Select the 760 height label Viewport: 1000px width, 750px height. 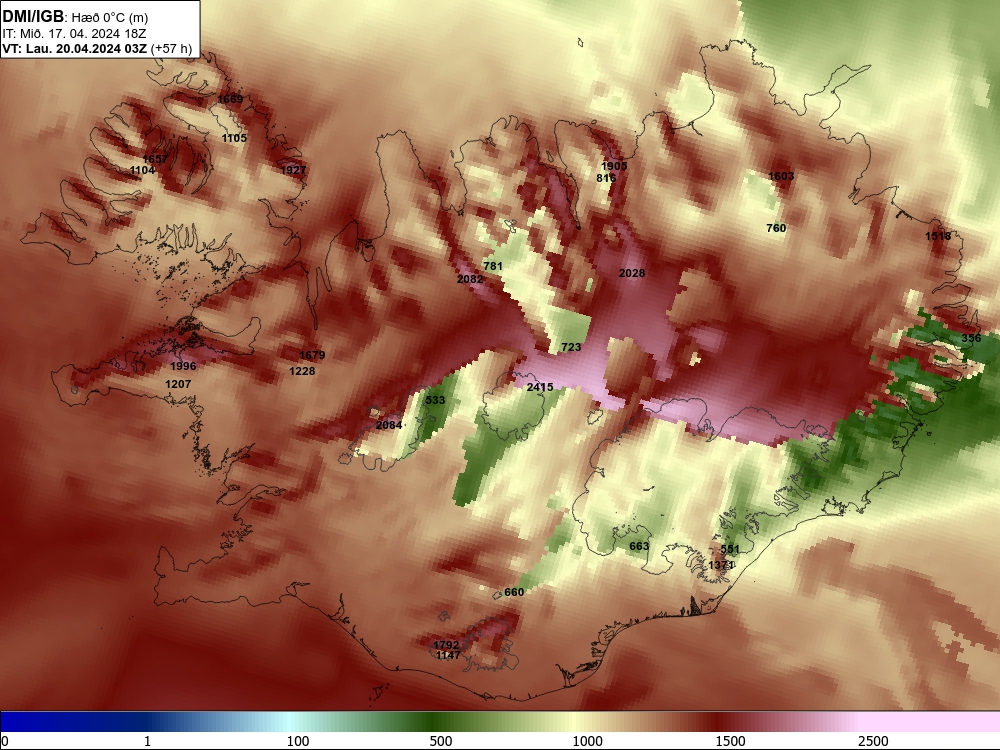point(776,228)
